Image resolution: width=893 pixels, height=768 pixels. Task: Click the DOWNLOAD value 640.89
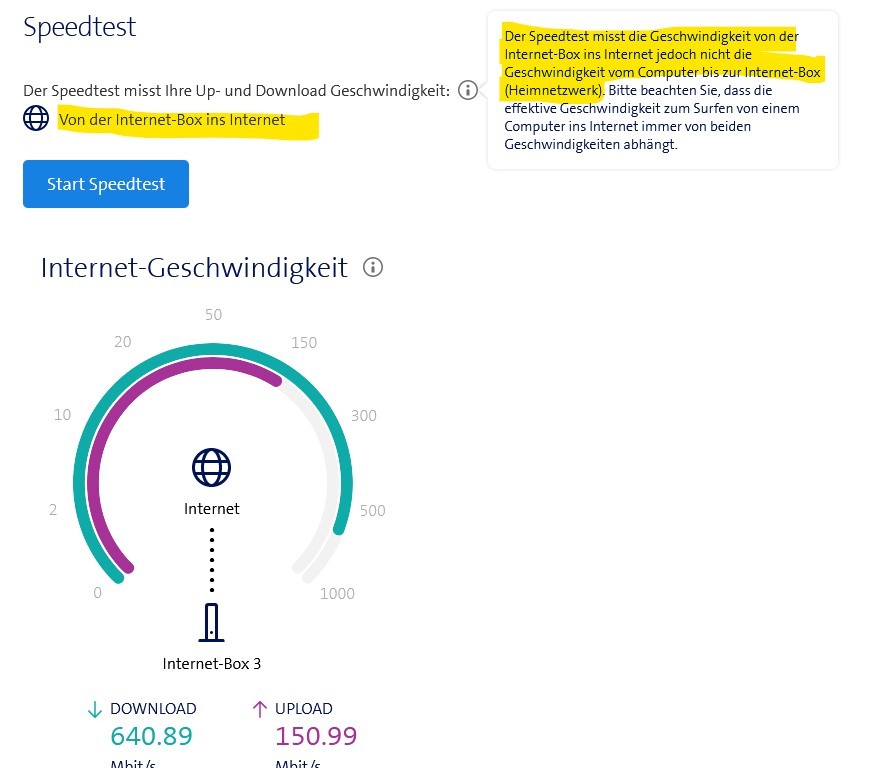(x=151, y=736)
